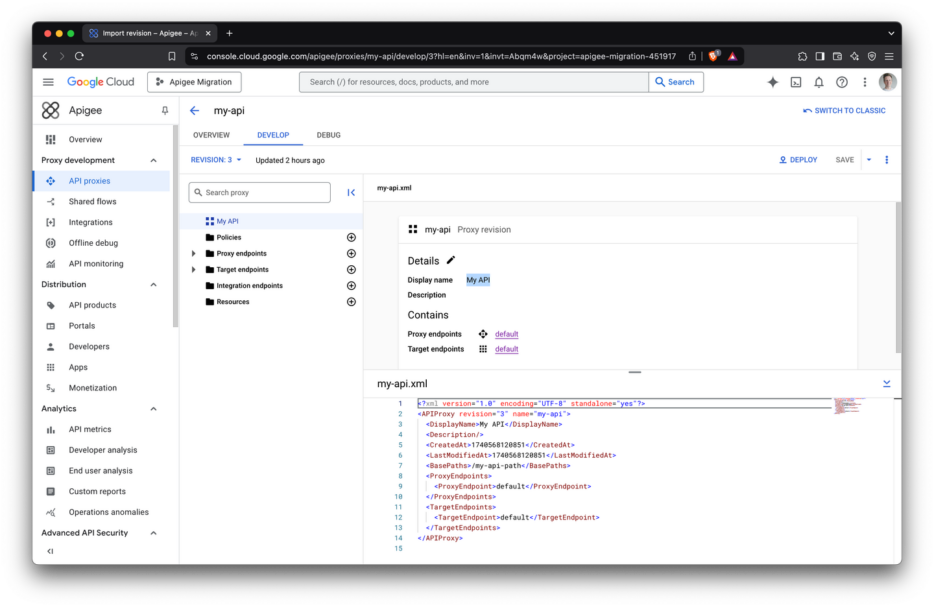Open the Save options dropdown arrow
Screen dimensions: 934x607
[869, 160]
